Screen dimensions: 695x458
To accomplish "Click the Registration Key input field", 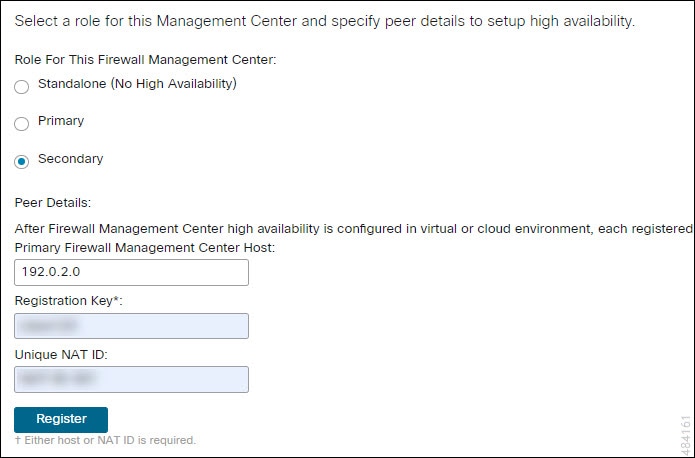I will click(131, 326).
